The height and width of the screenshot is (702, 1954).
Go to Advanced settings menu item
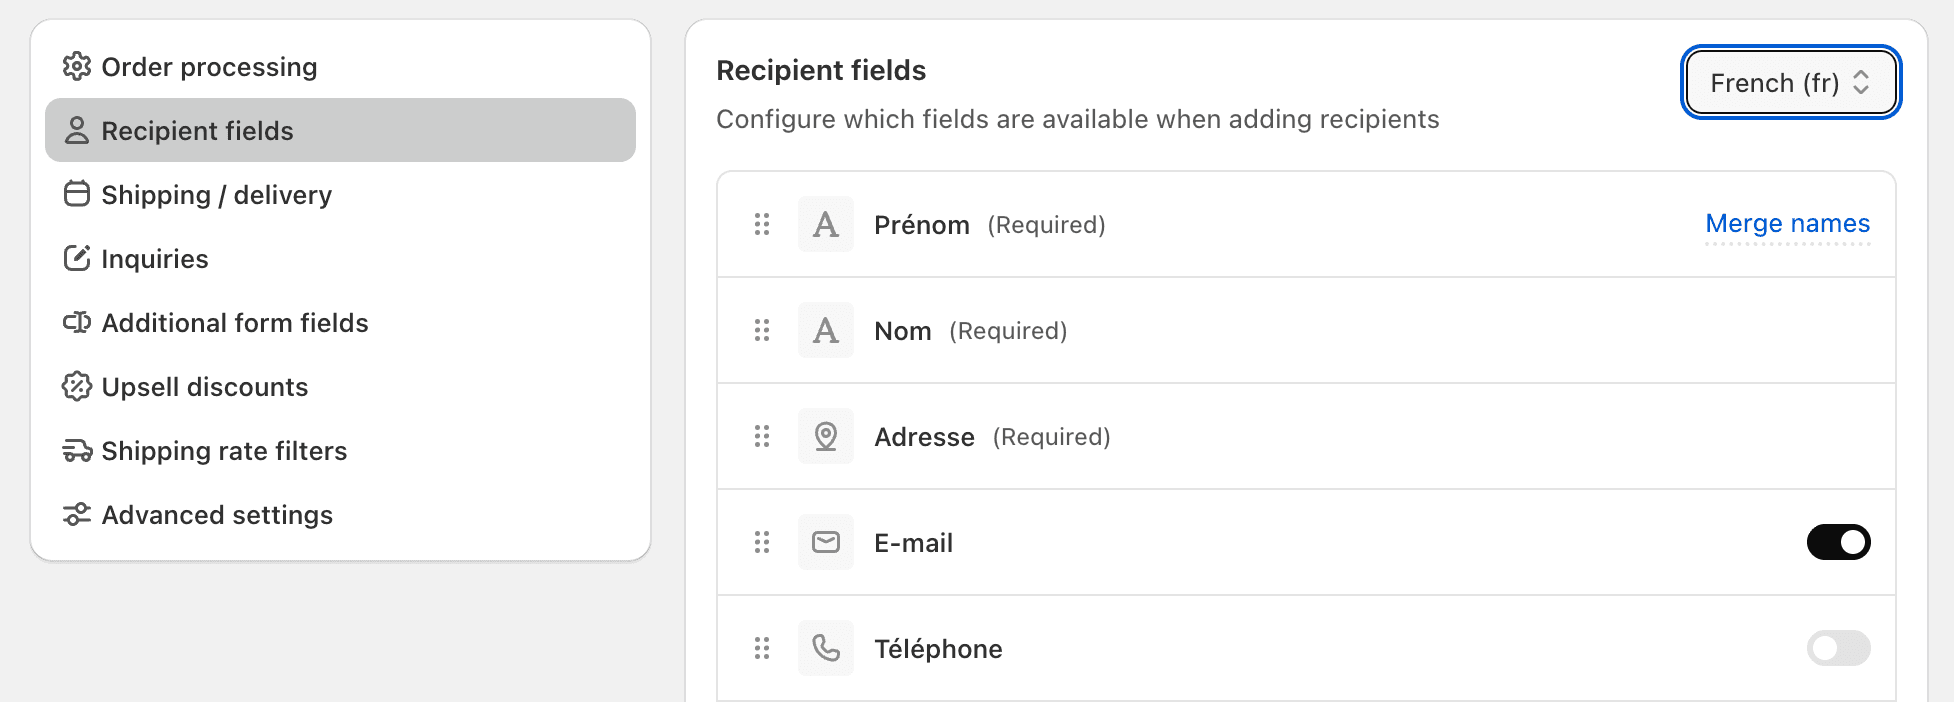pos(217,515)
